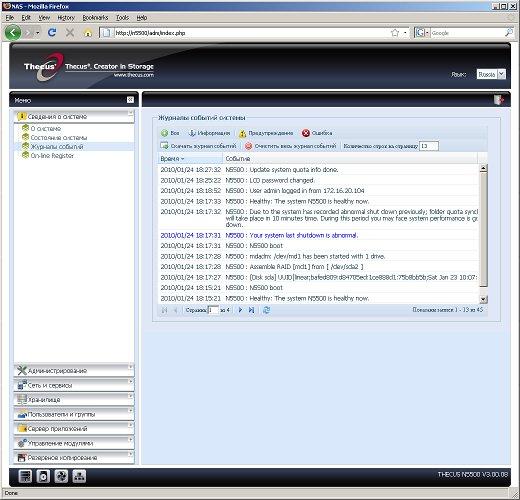
Task: Open system status icon in footer
Action: [25, 476]
